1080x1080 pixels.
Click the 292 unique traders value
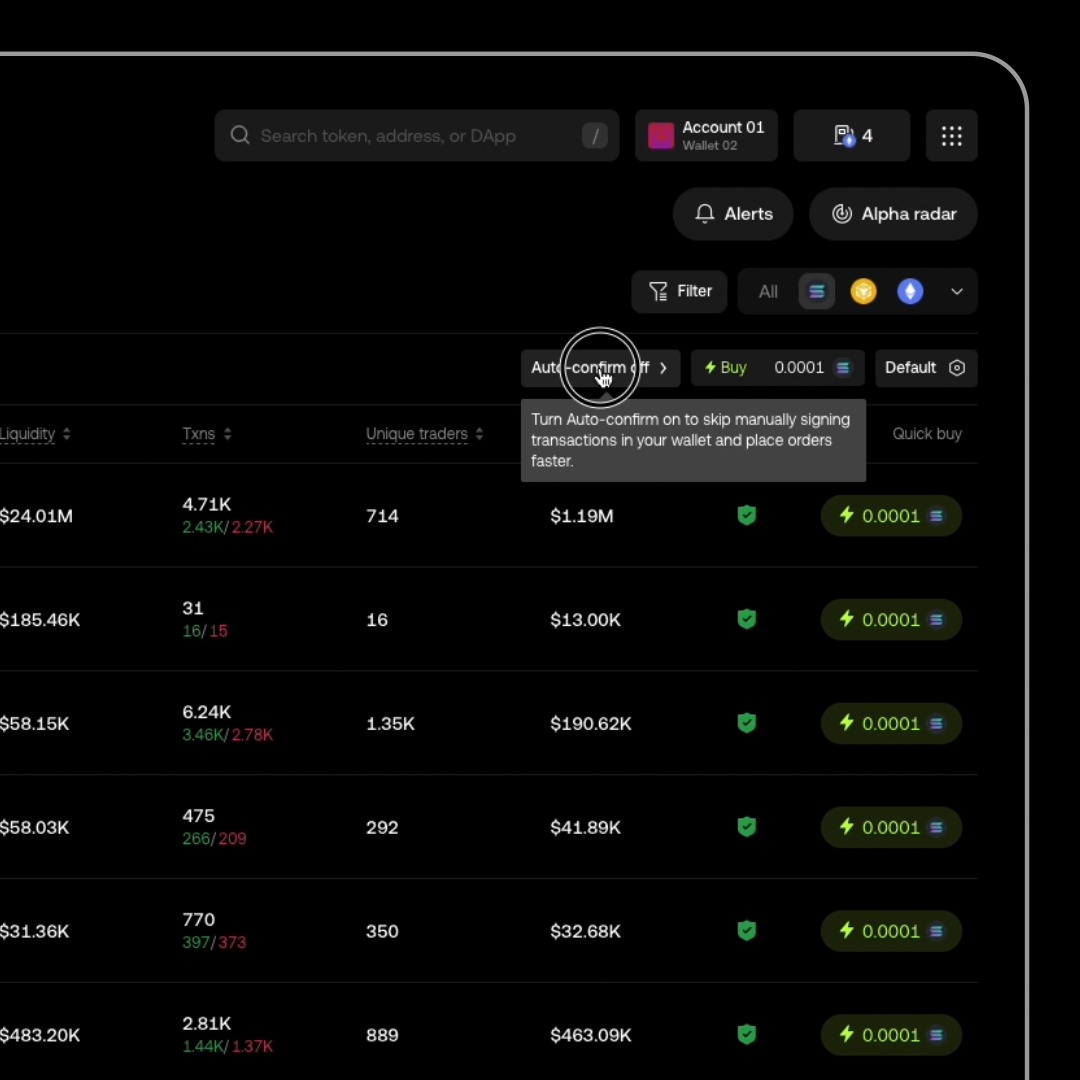click(382, 827)
